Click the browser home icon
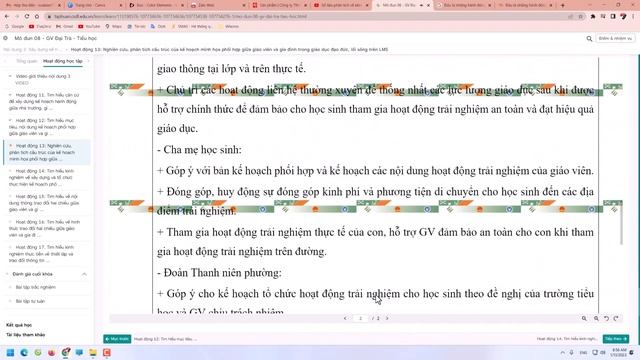 click(37, 16)
